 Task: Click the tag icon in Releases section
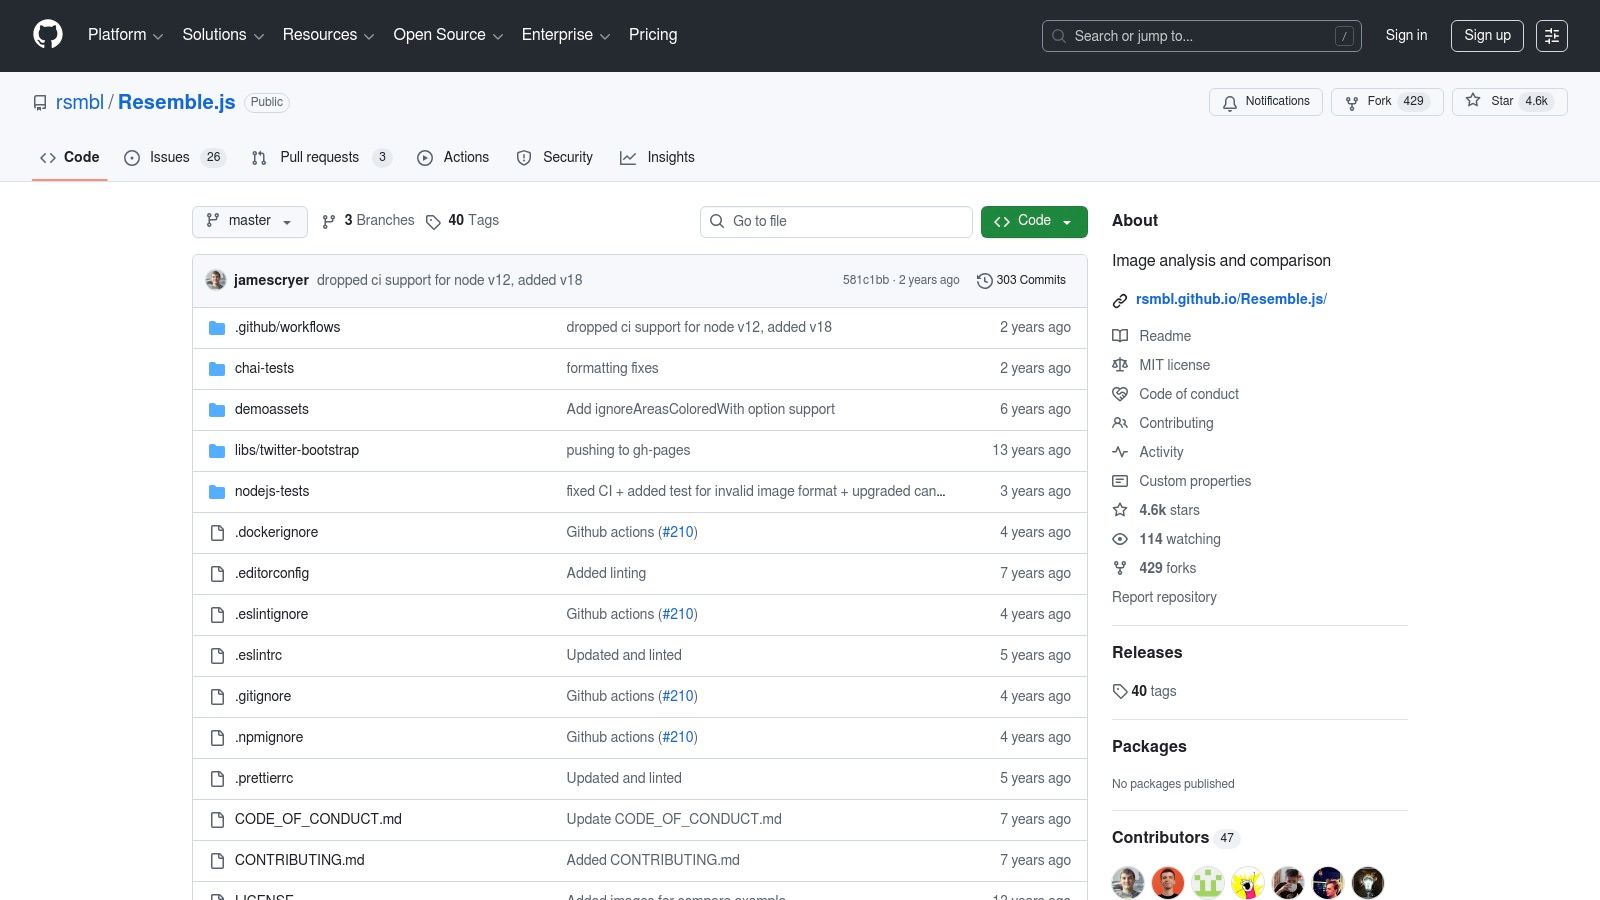(x=1120, y=691)
